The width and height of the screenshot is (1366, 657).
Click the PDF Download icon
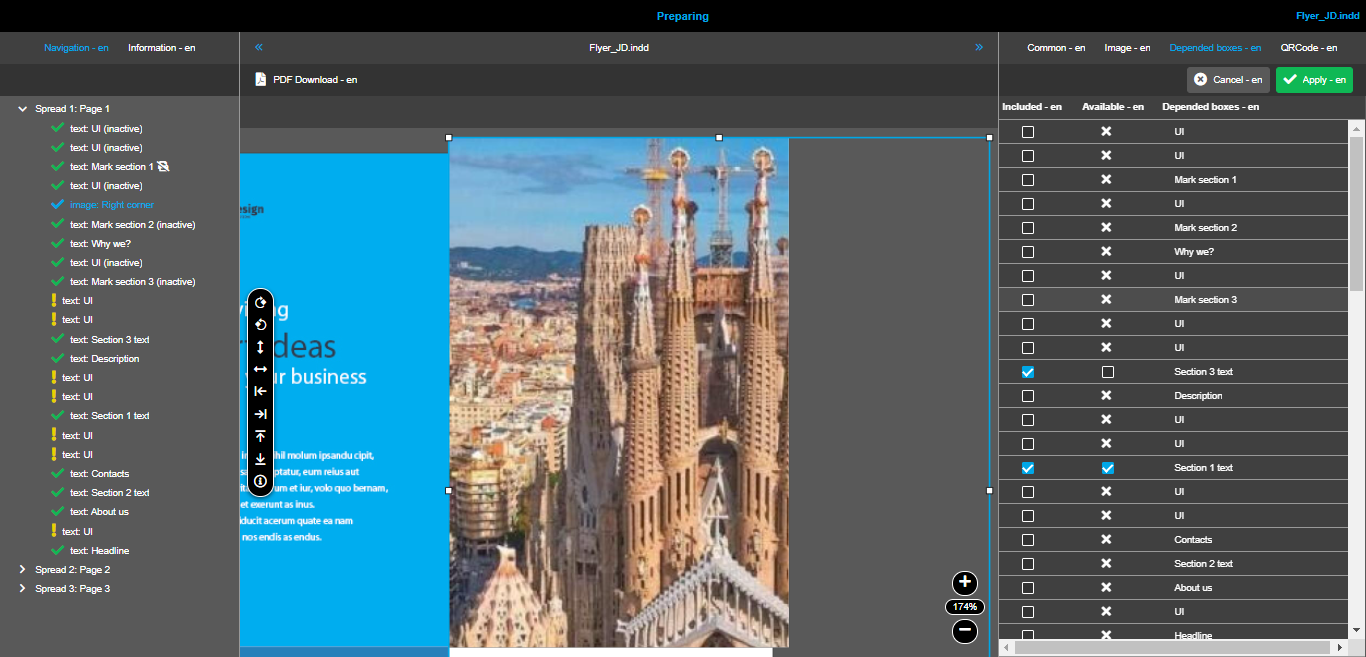[261, 79]
